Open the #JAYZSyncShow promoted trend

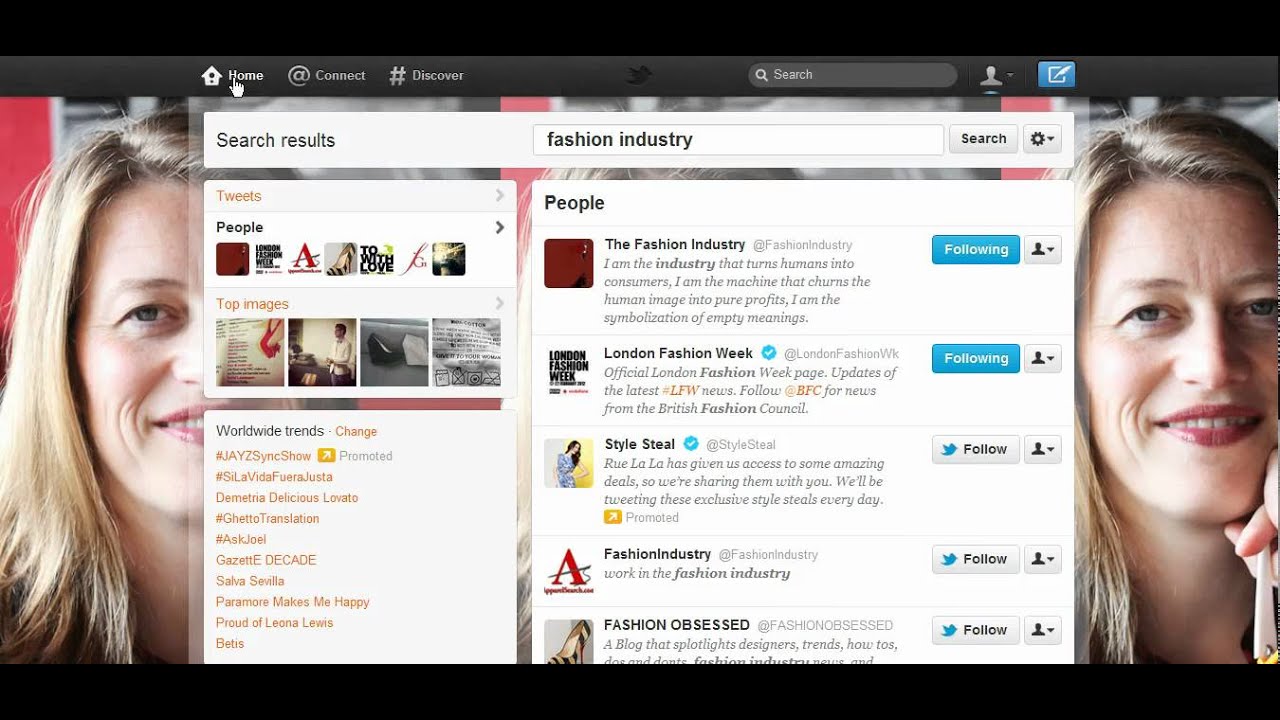pyautogui.click(x=264, y=456)
